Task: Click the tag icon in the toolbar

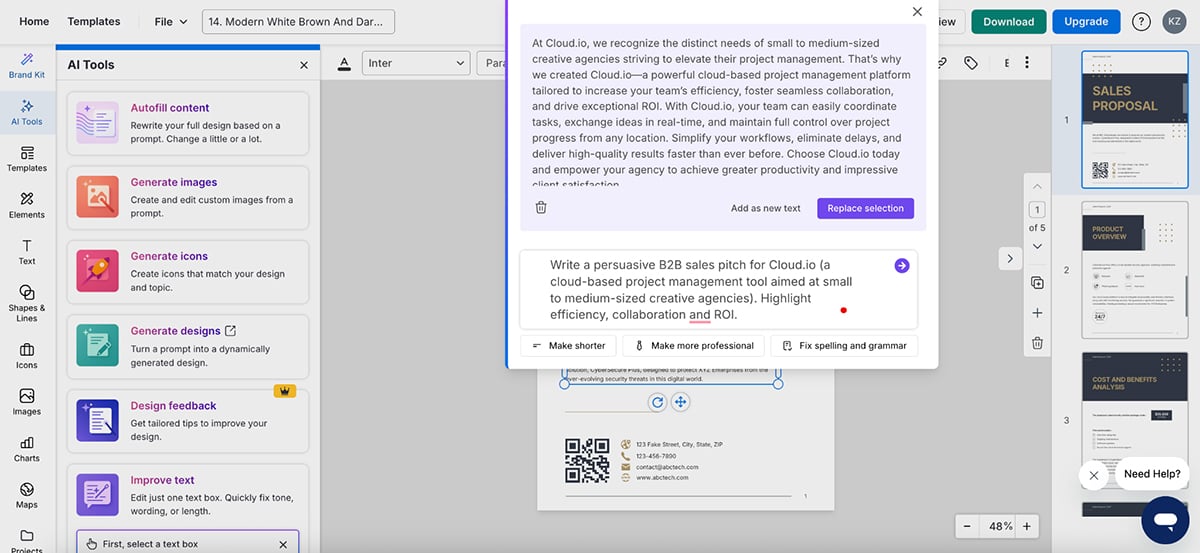Action: (971, 63)
